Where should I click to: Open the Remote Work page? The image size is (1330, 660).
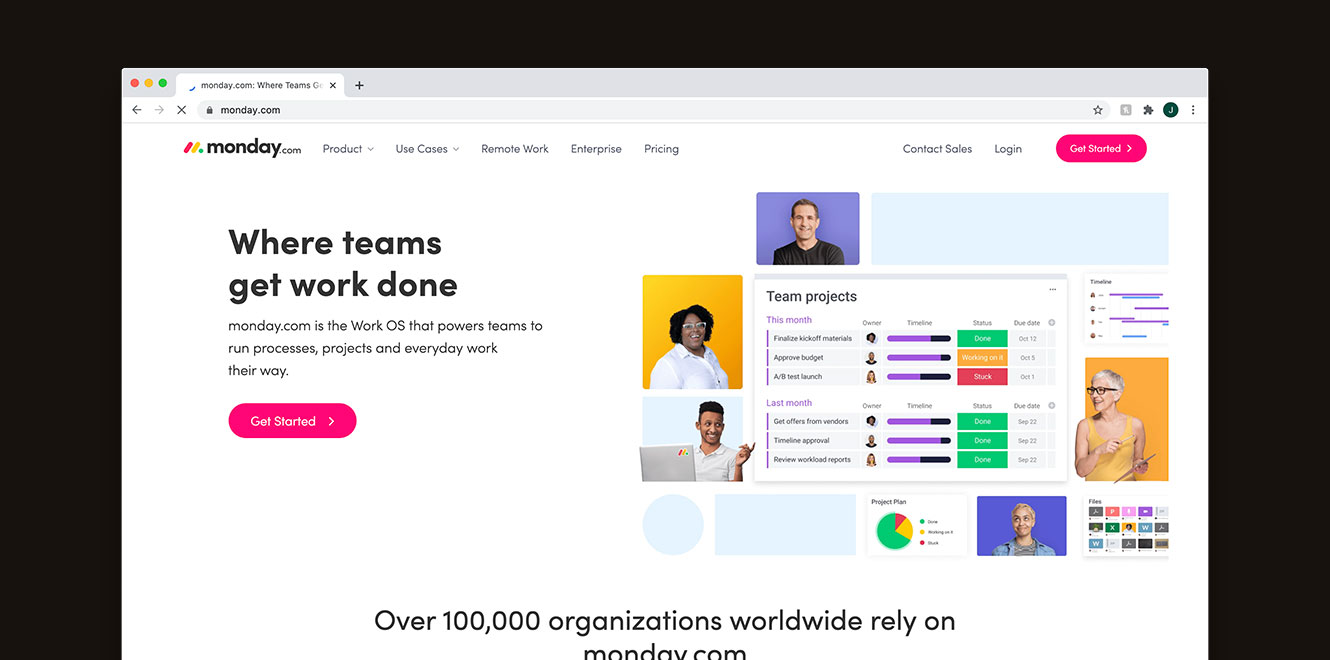pos(515,149)
